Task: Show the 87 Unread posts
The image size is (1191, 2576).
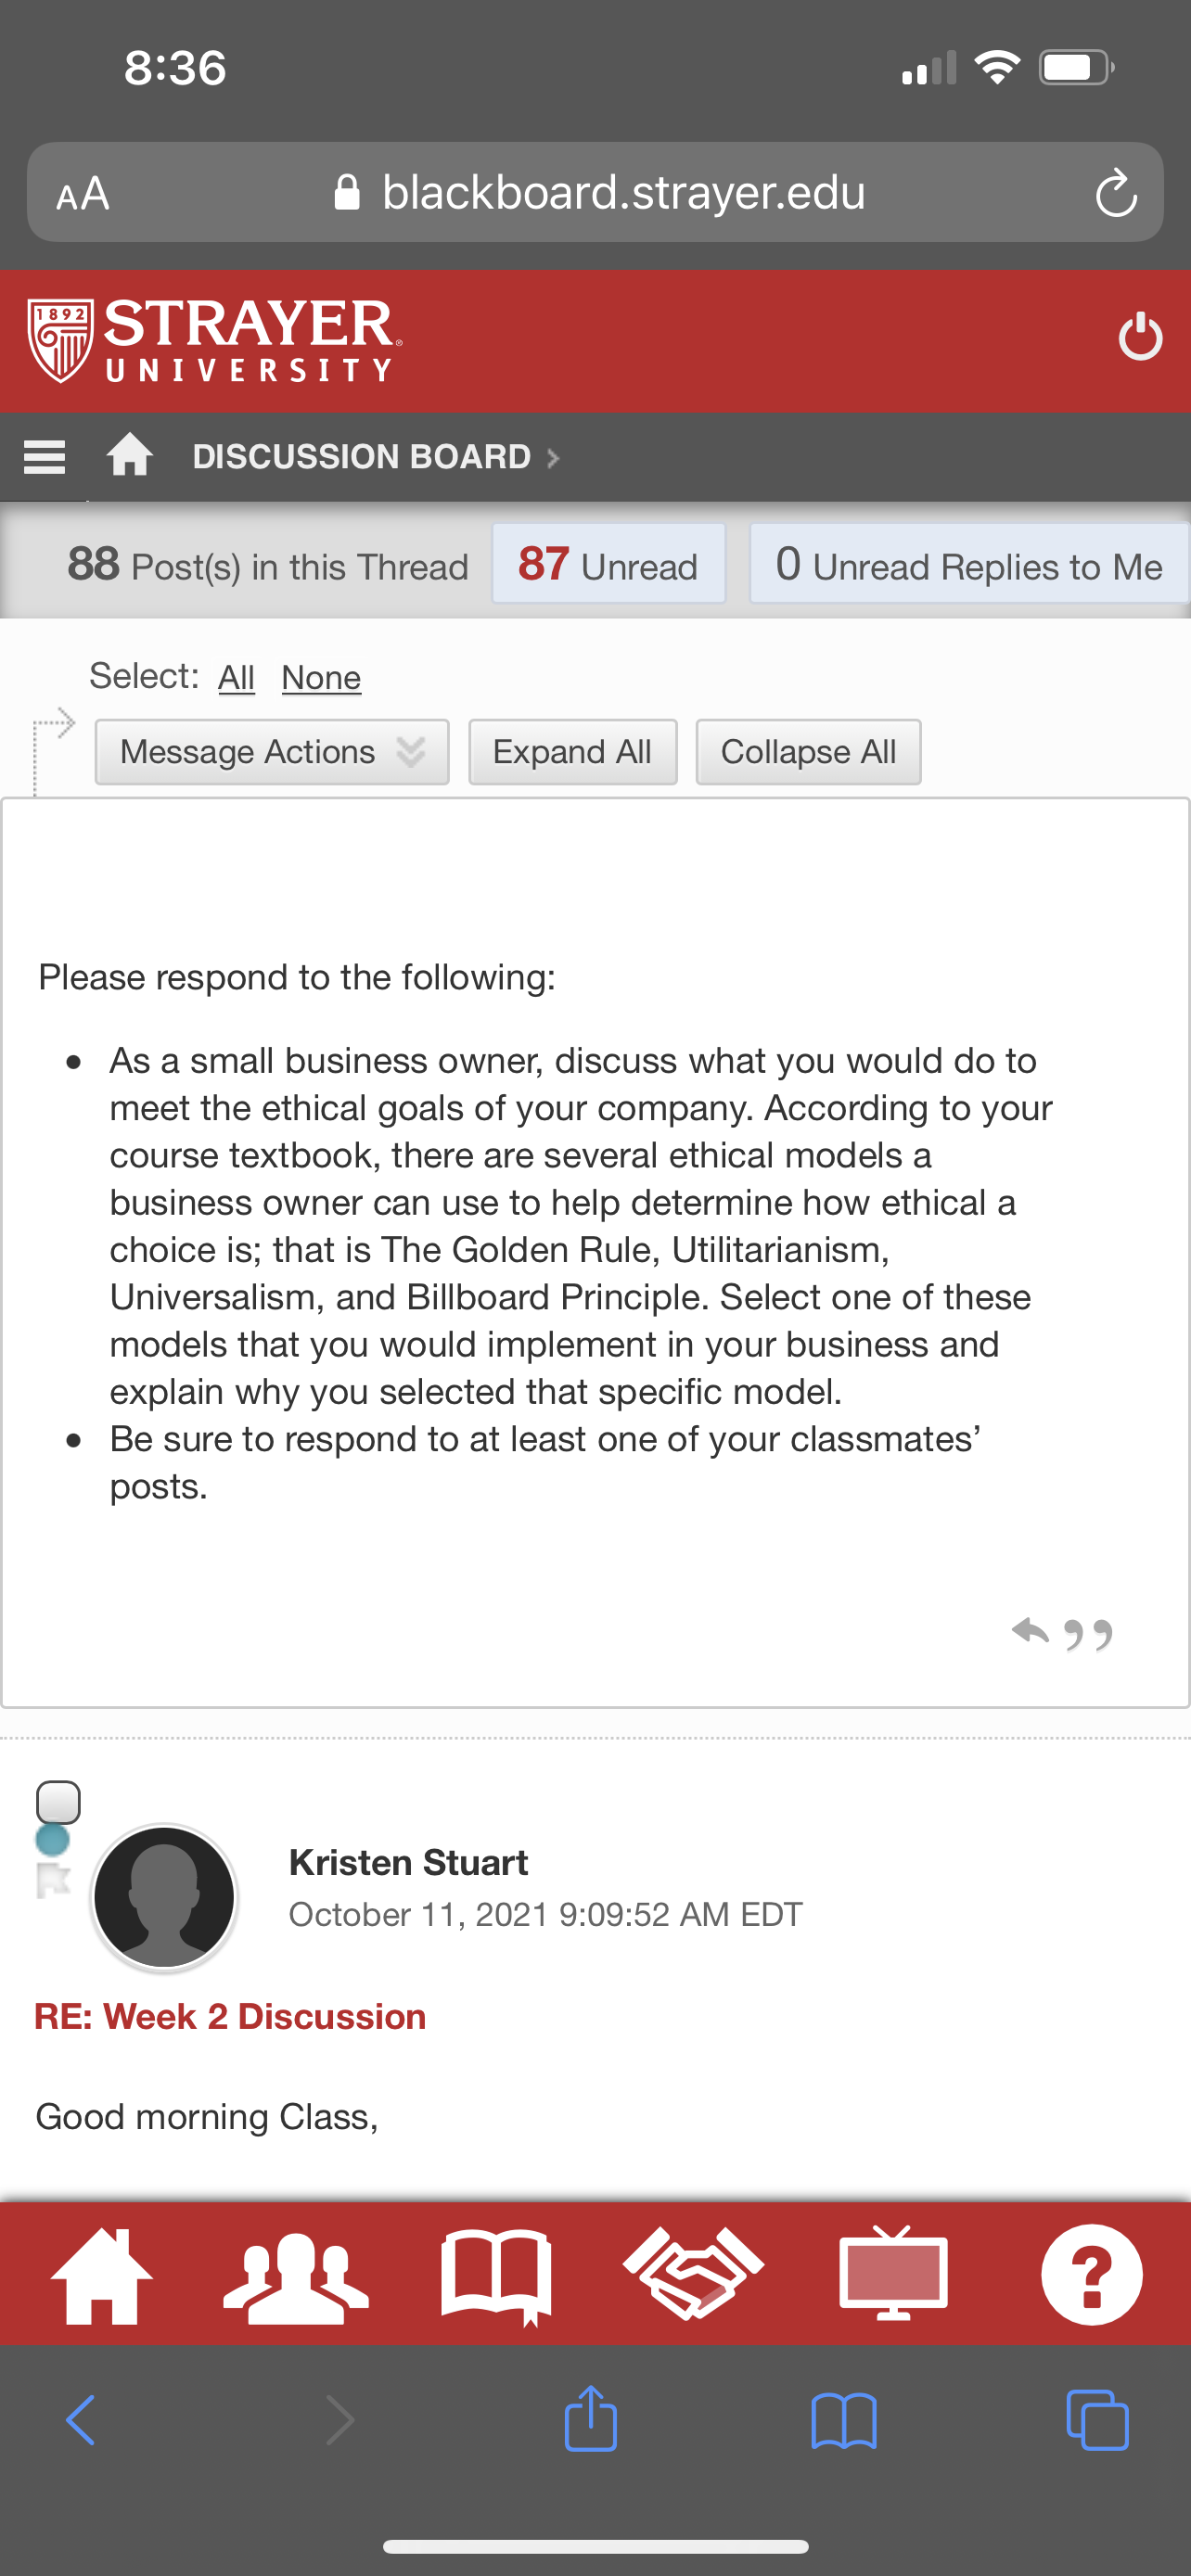Action: click(x=608, y=564)
